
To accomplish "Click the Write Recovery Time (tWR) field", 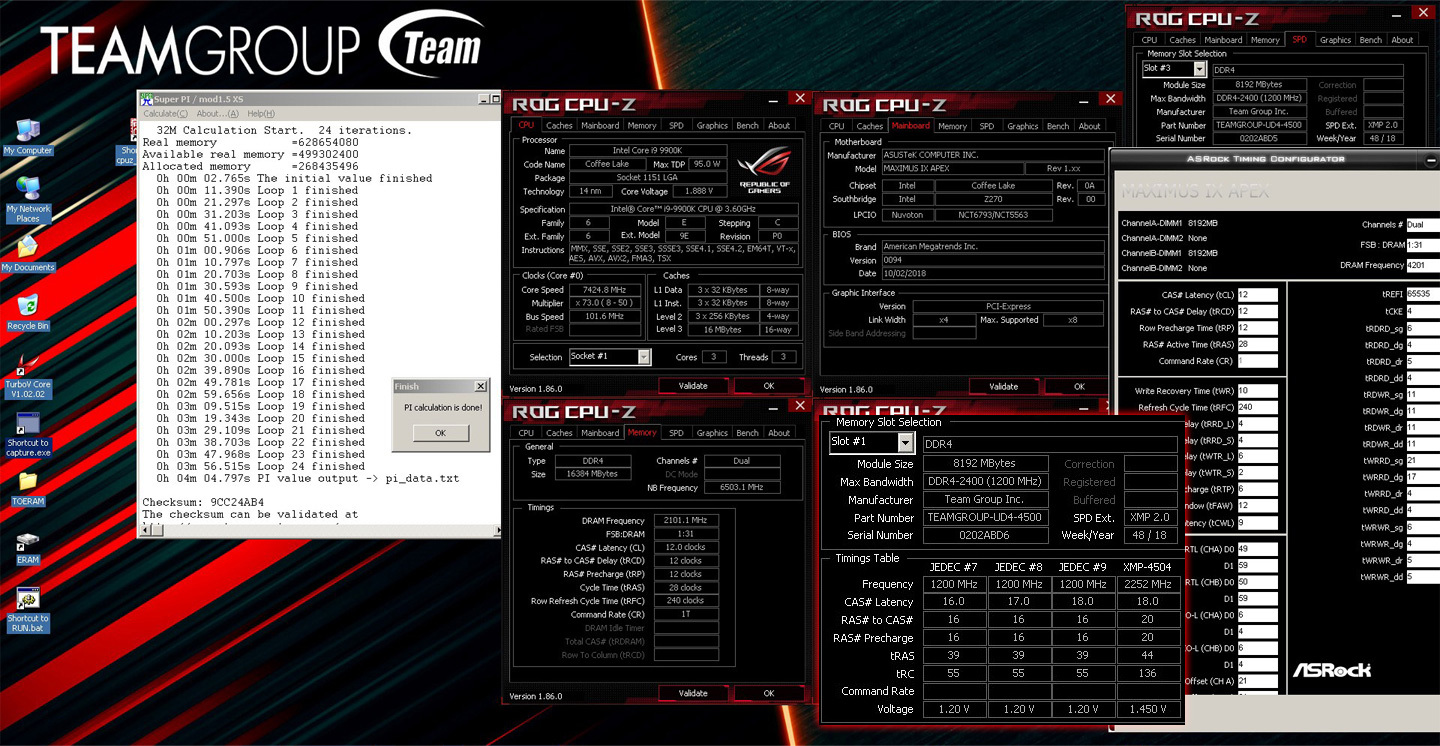I will [1257, 391].
